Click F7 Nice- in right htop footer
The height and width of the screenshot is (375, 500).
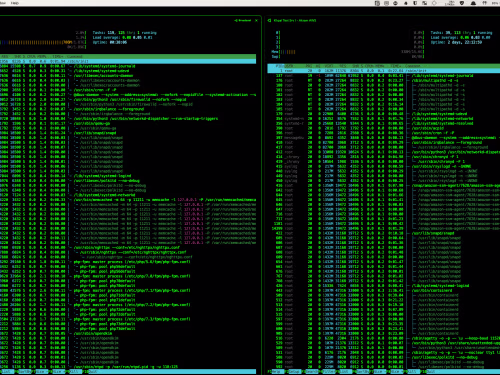pos(378,371)
